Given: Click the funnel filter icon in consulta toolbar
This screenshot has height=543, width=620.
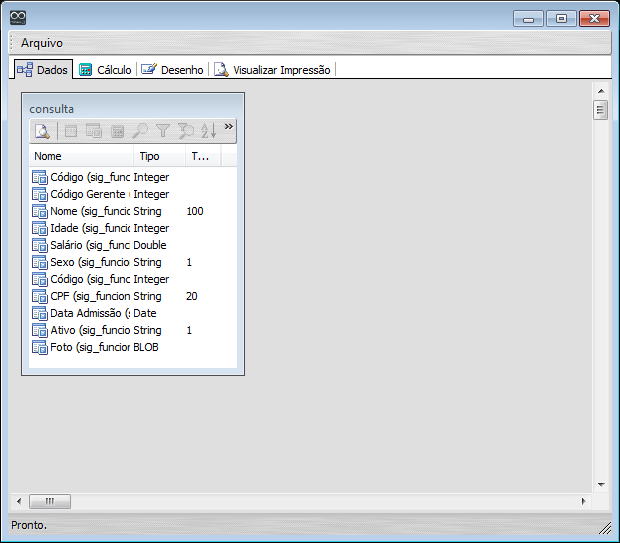Looking at the screenshot, I should (x=163, y=131).
